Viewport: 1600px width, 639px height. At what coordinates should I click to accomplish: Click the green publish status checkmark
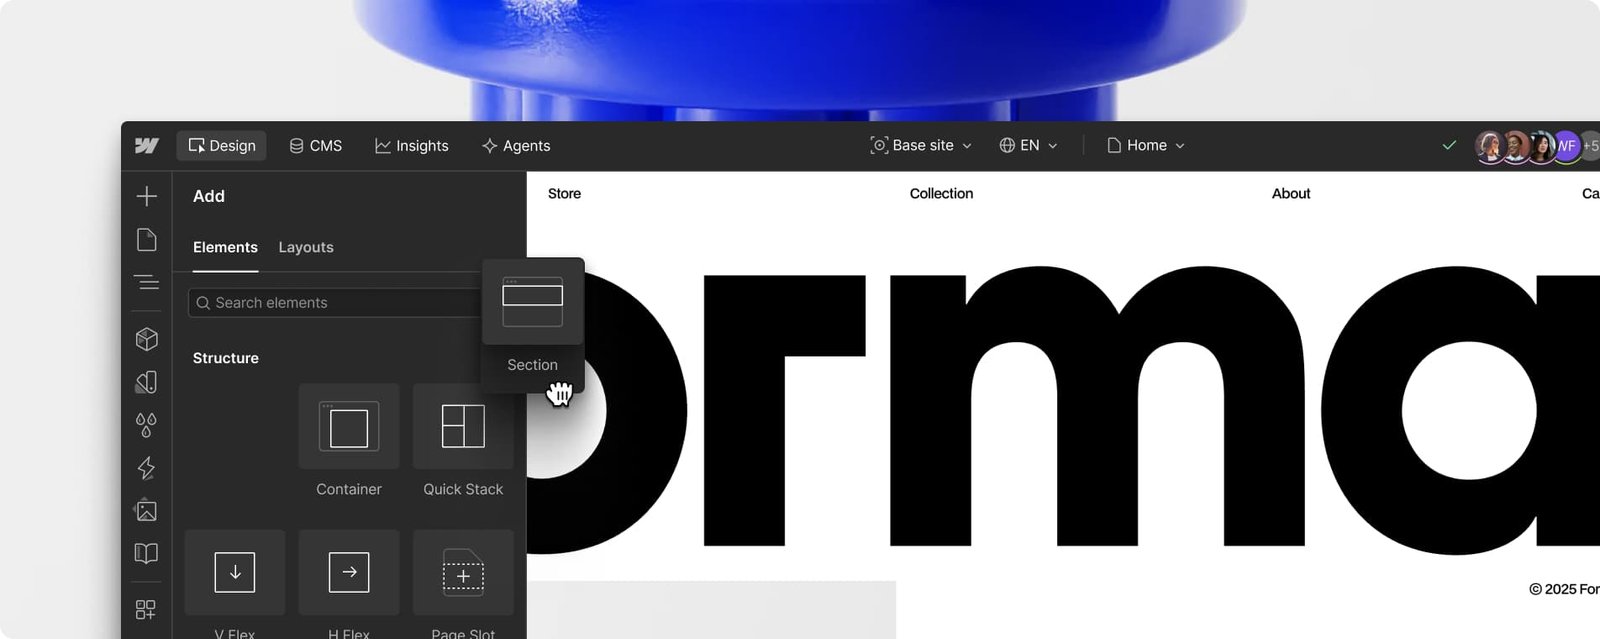(1449, 146)
